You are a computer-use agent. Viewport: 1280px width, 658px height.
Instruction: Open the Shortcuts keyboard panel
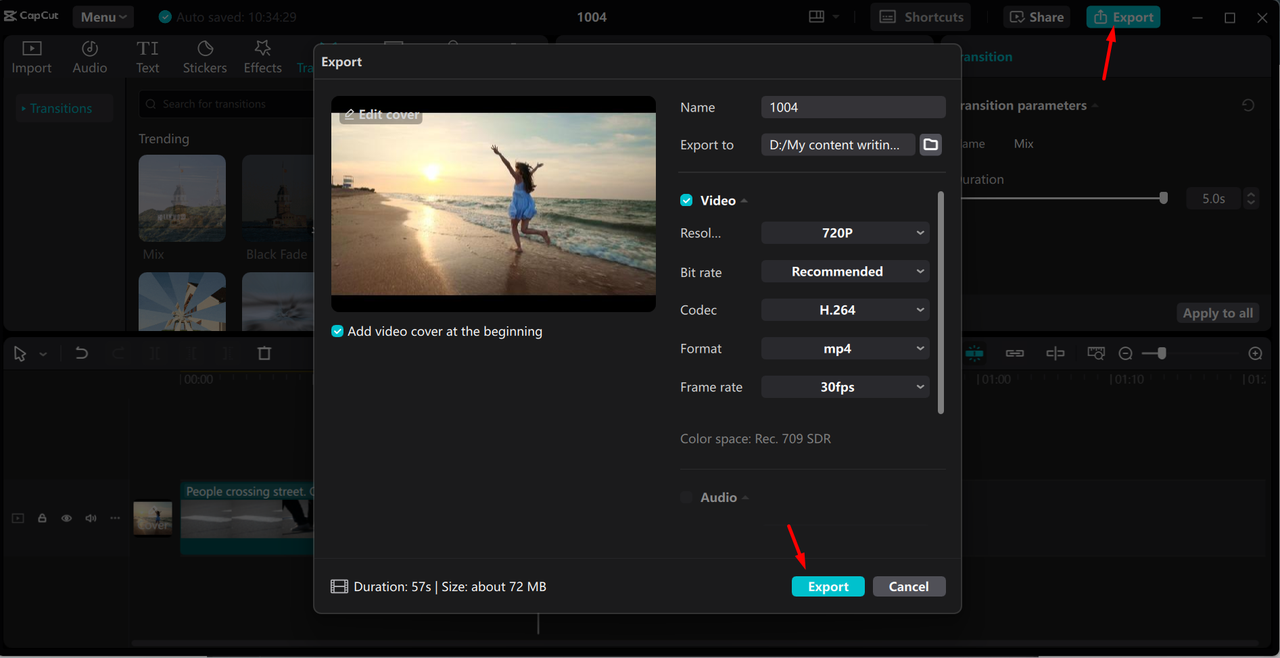pyautogui.click(x=922, y=17)
